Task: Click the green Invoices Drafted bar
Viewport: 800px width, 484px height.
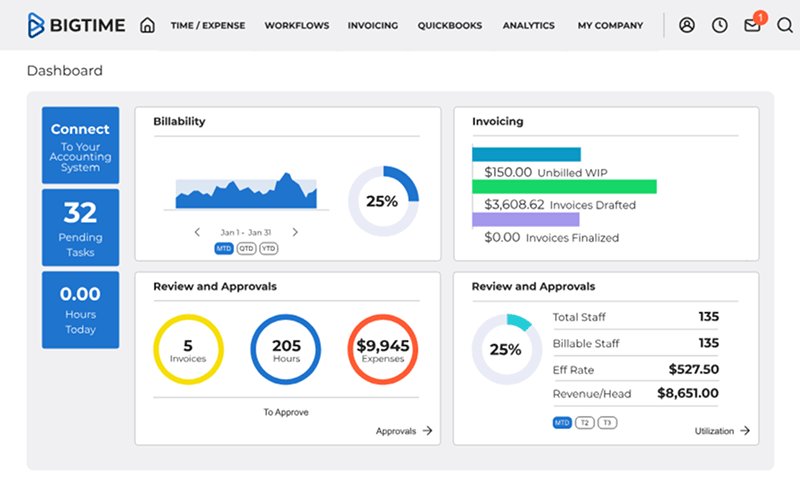Action: click(564, 187)
